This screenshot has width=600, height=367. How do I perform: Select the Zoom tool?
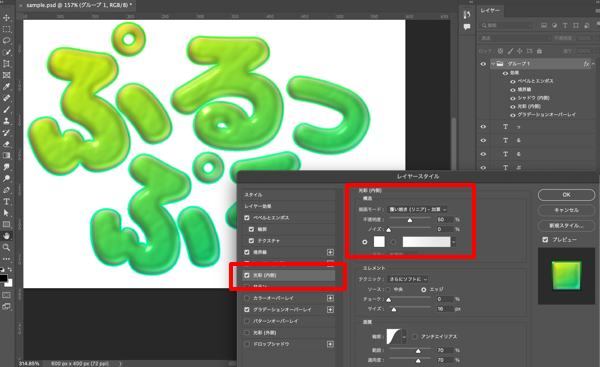(7, 248)
